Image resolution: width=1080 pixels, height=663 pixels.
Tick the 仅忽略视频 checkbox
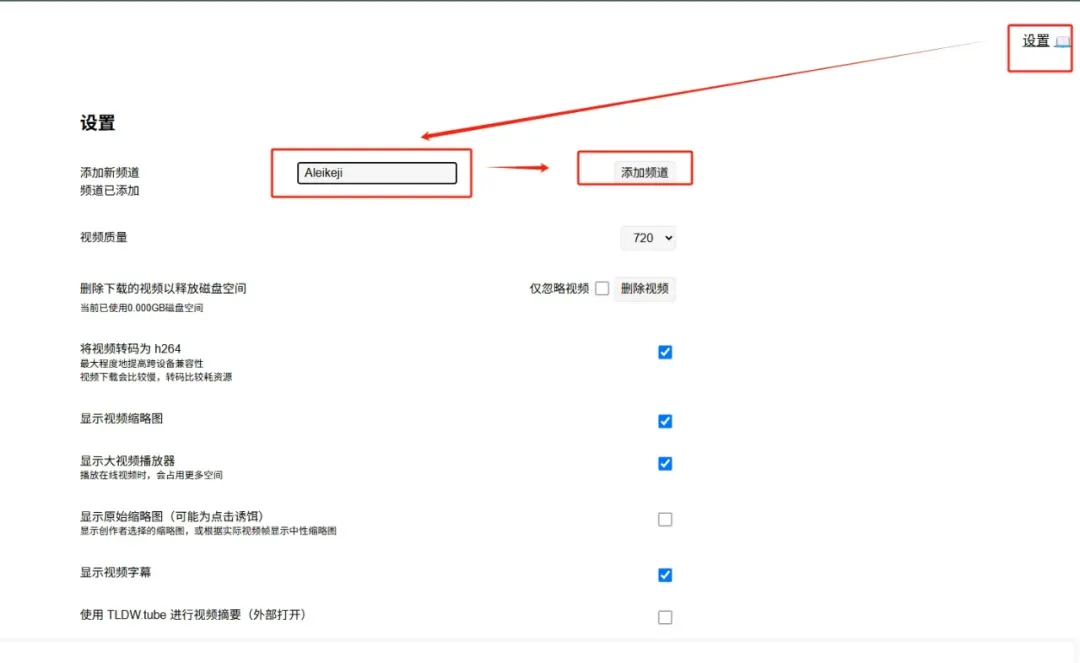click(602, 289)
